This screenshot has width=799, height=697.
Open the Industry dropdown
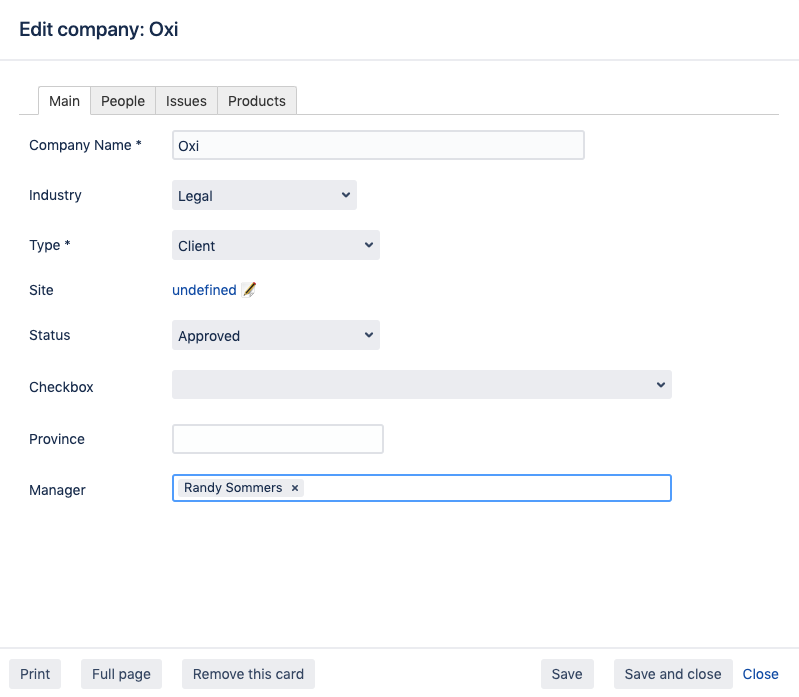tap(264, 195)
